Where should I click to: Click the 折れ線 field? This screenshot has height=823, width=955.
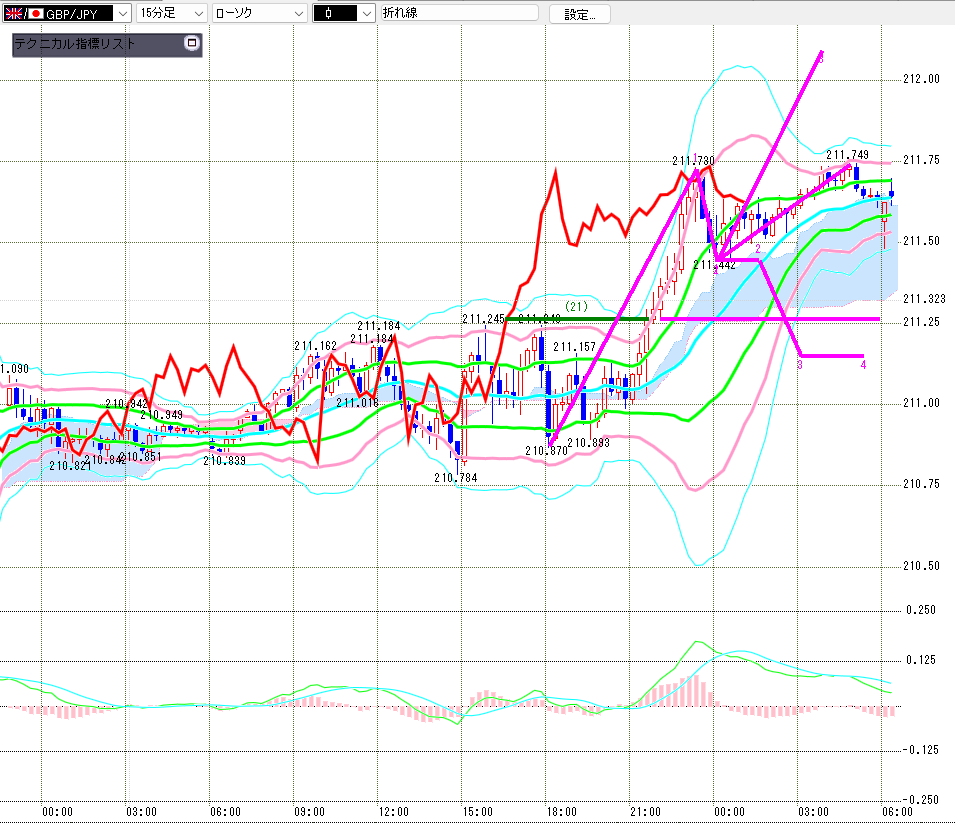click(x=459, y=13)
